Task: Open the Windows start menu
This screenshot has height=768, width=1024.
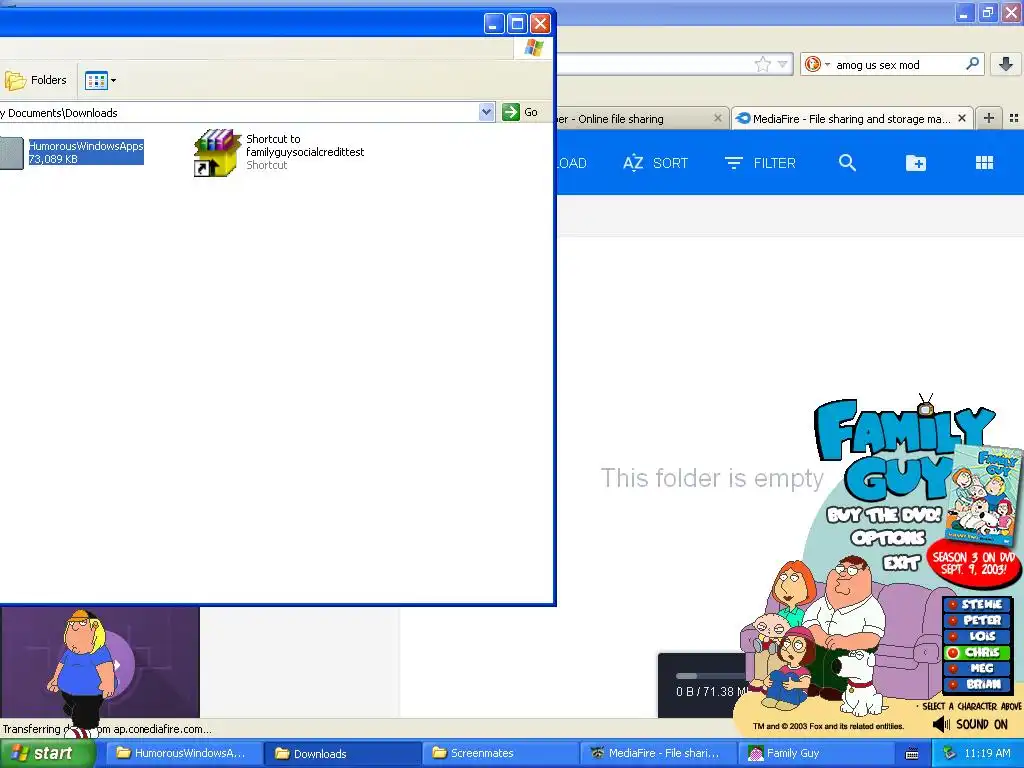Action: tap(47, 753)
